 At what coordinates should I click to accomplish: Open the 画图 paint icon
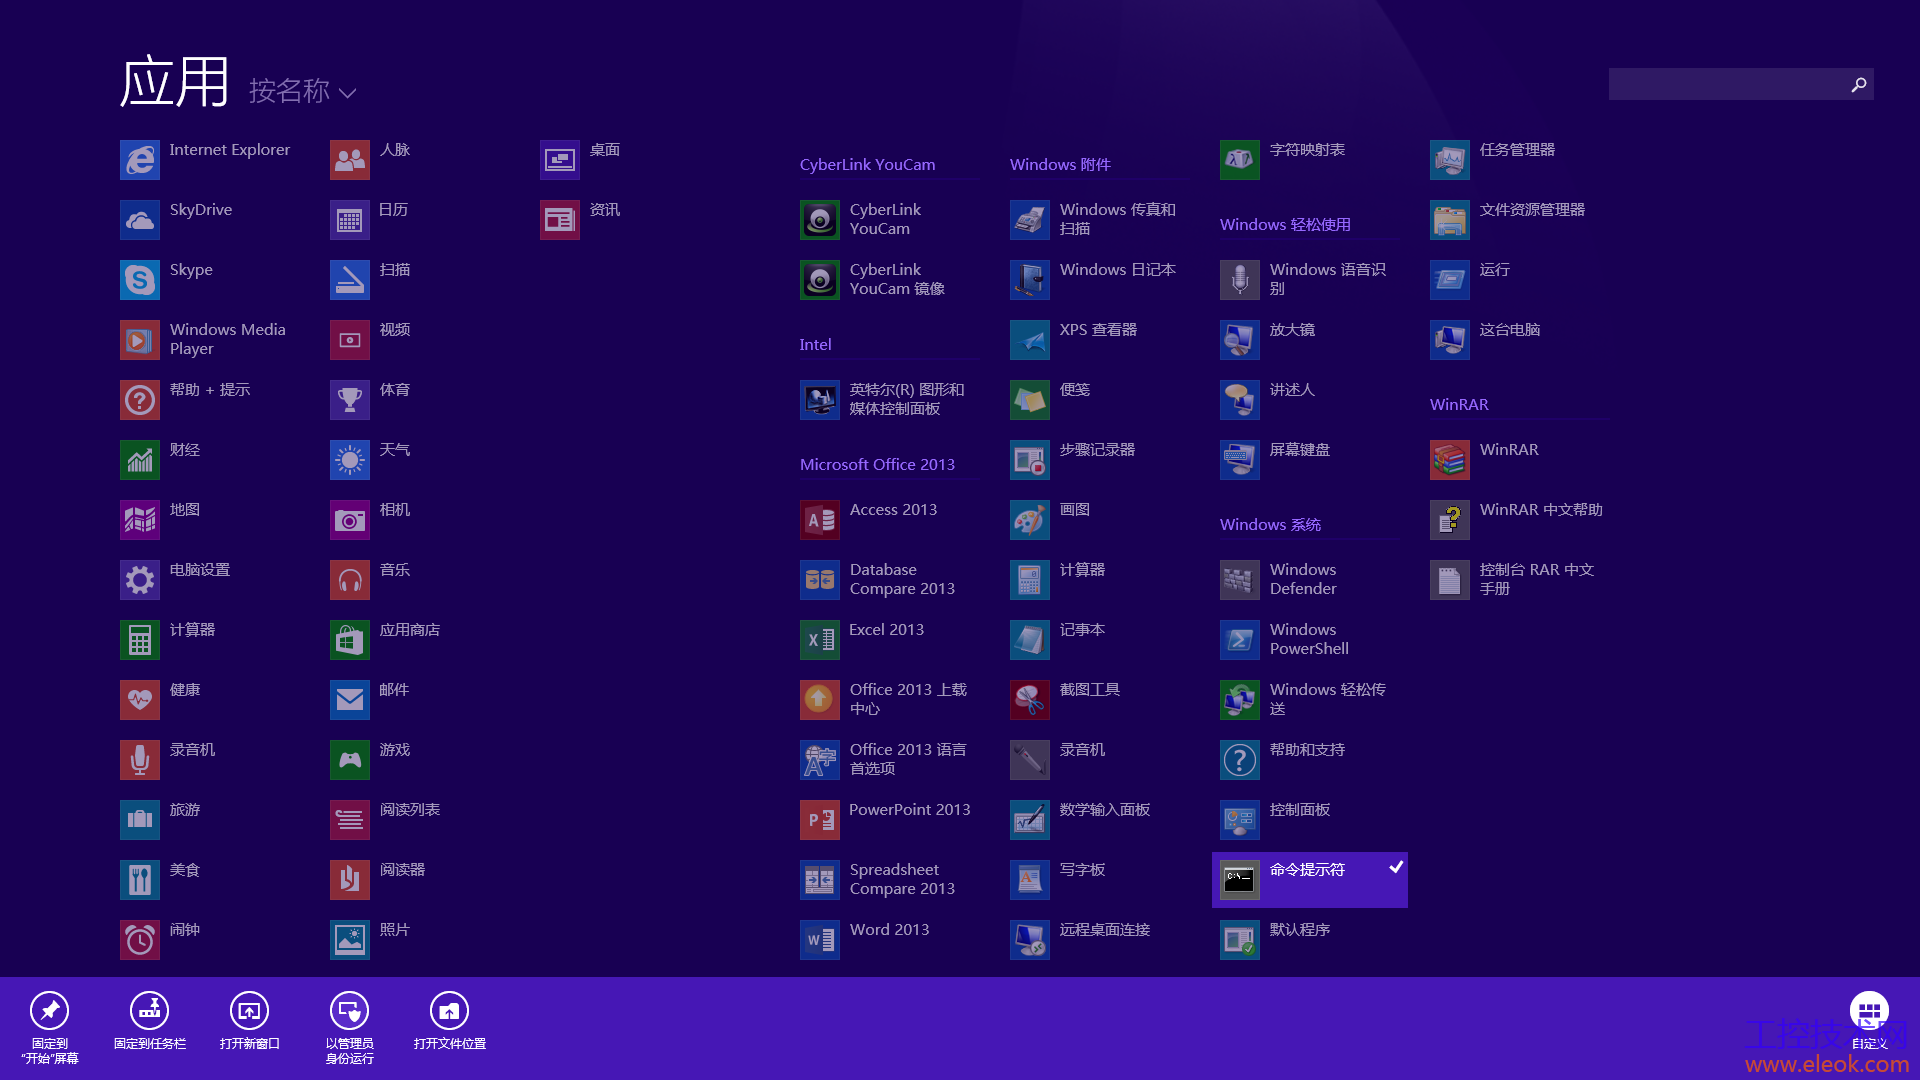[1030, 520]
